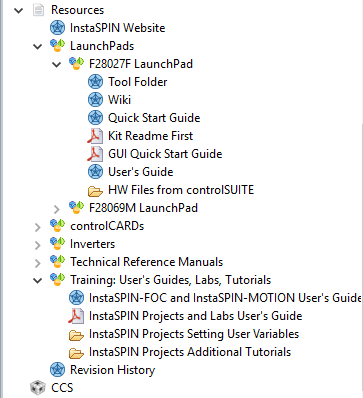Select the F28027F LaunchPad label
The image size is (363, 398).
[141, 64]
